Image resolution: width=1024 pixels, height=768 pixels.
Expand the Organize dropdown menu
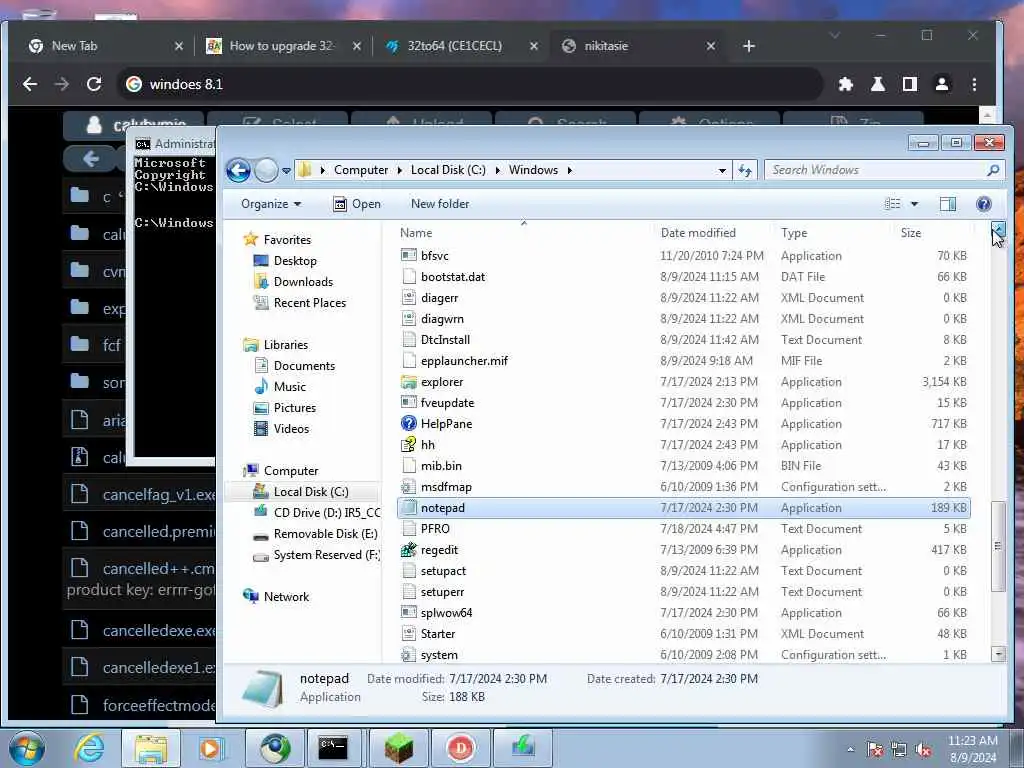point(270,204)
